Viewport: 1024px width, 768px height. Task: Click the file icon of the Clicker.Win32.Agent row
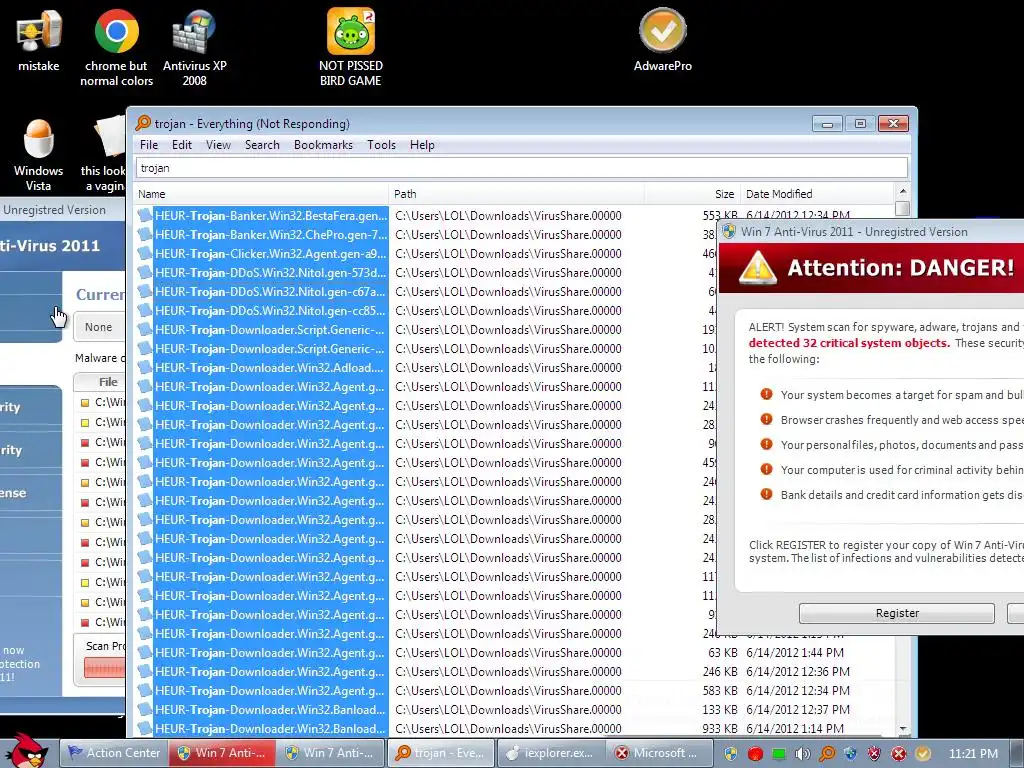point(144,253)
